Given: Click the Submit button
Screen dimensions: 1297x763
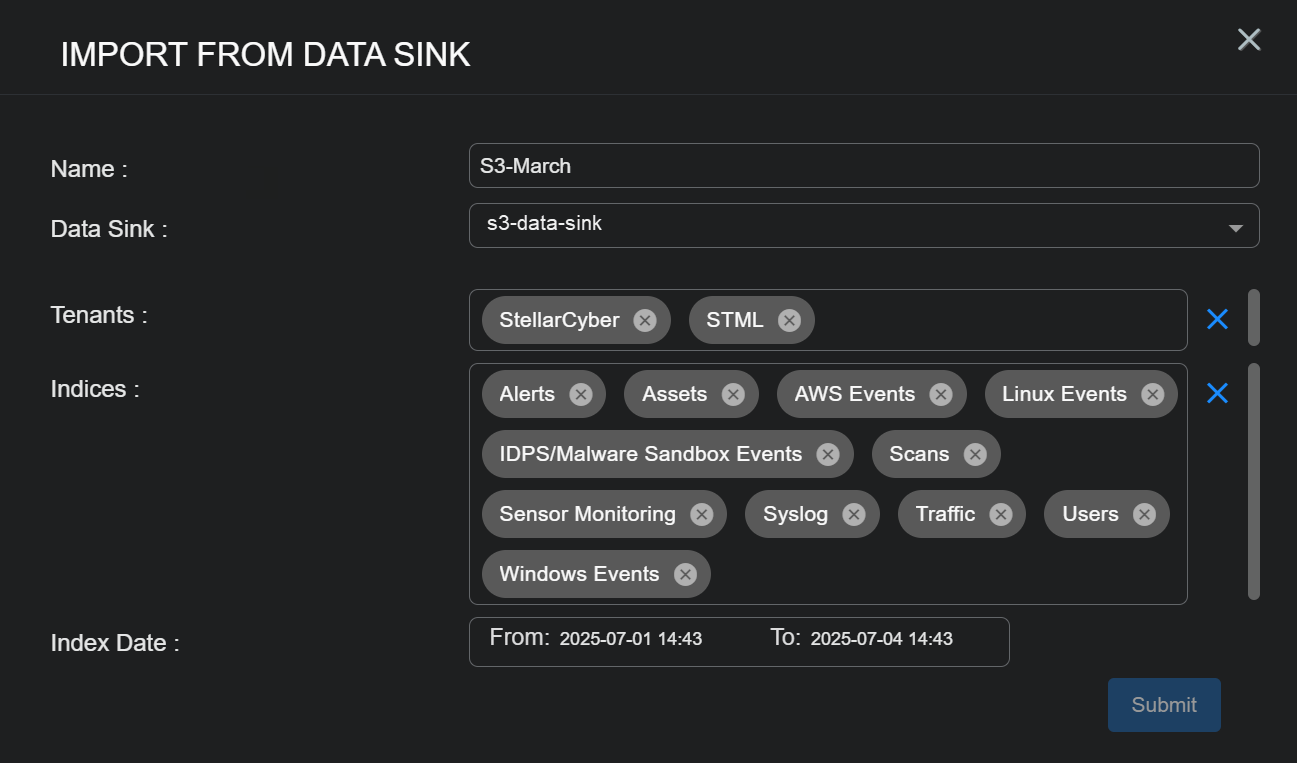Looking at the screenshot, I should (x=1164, y=705).
